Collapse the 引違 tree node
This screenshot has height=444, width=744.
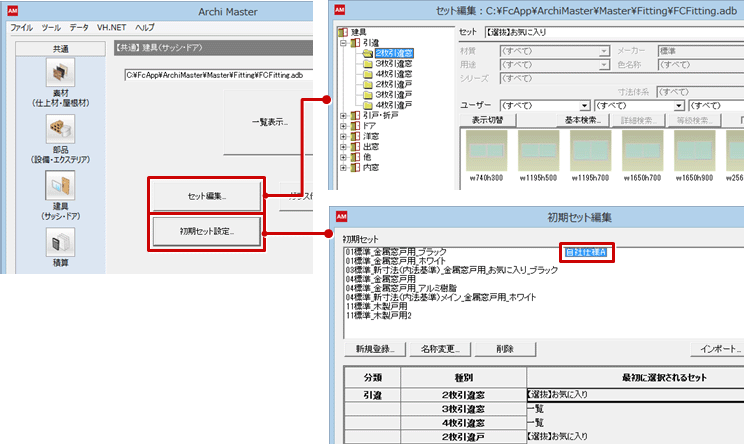pos(343,43)
